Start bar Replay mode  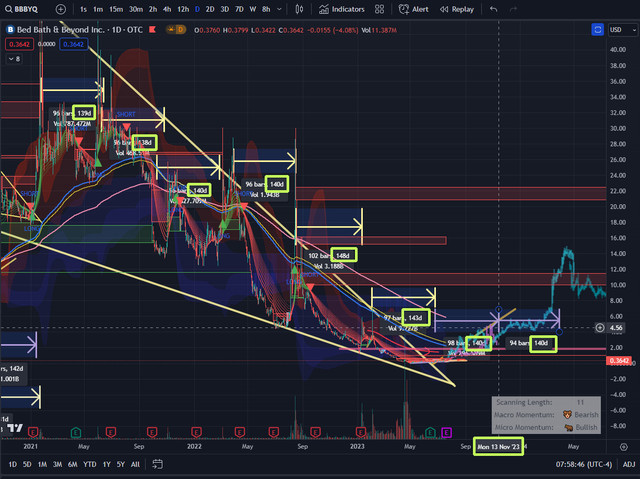(x=457, y=9)
